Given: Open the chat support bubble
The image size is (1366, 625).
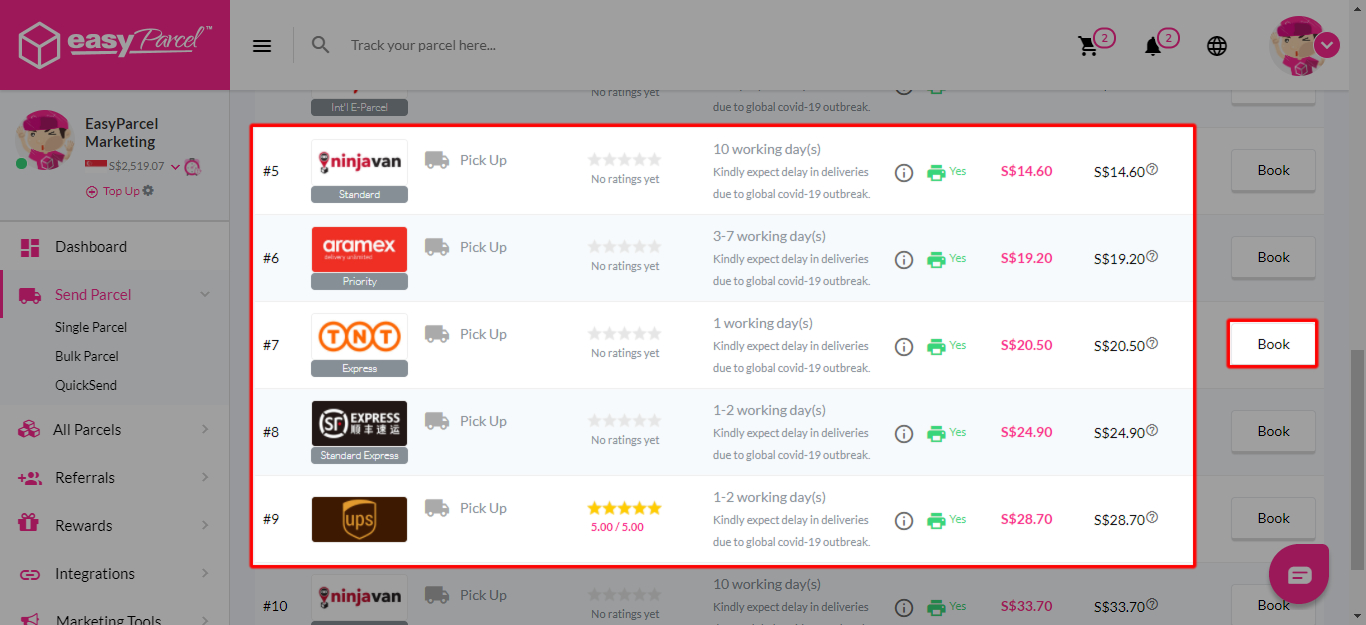Looking at the screenshot, I should click(1299, 574).
